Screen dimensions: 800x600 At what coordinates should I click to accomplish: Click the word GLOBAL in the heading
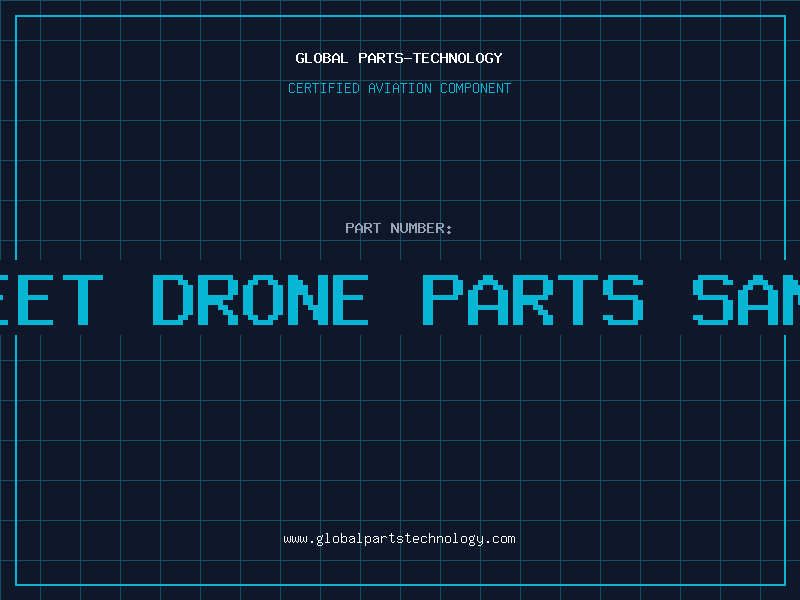[x=322, y=58]
